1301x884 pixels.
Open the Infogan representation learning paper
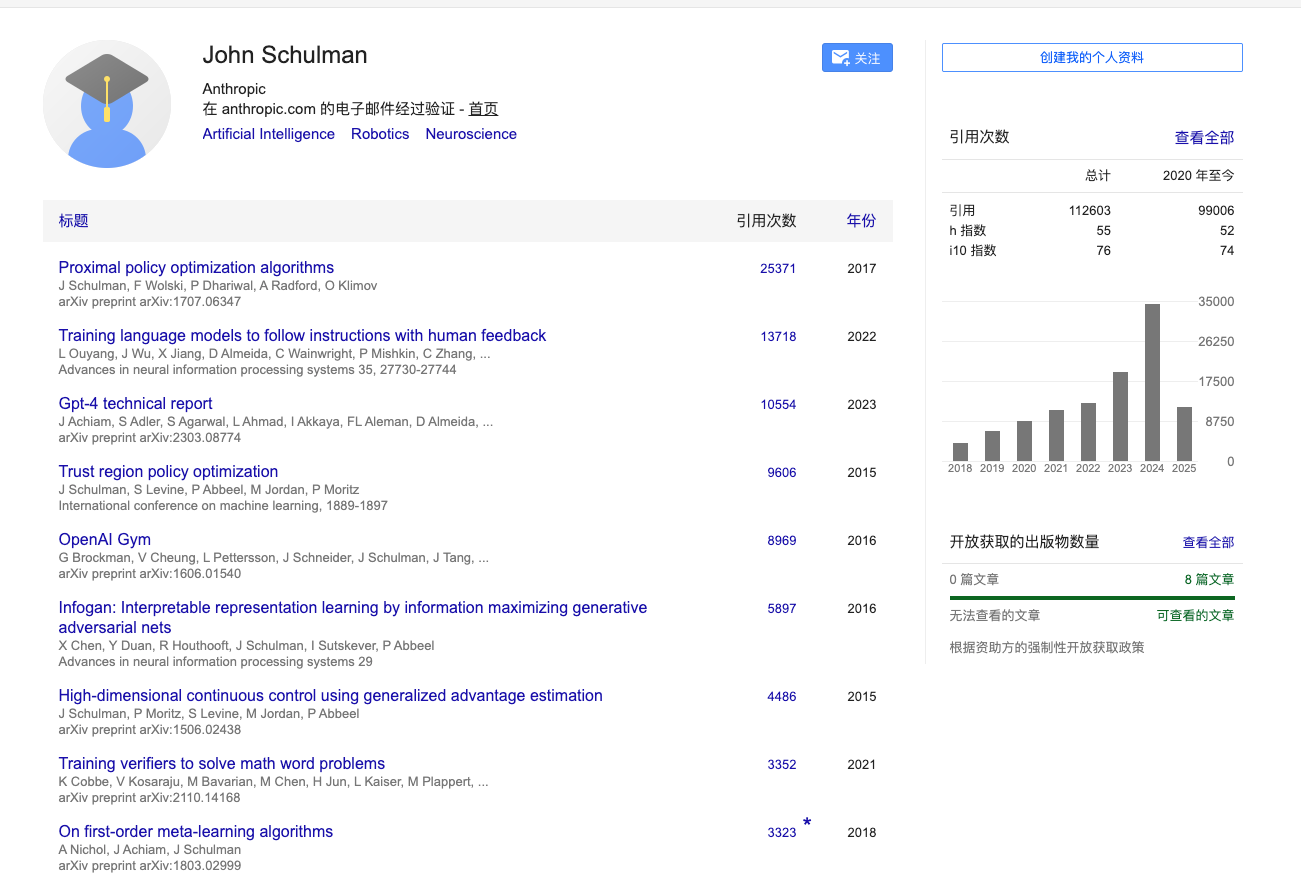click(353, 617)
